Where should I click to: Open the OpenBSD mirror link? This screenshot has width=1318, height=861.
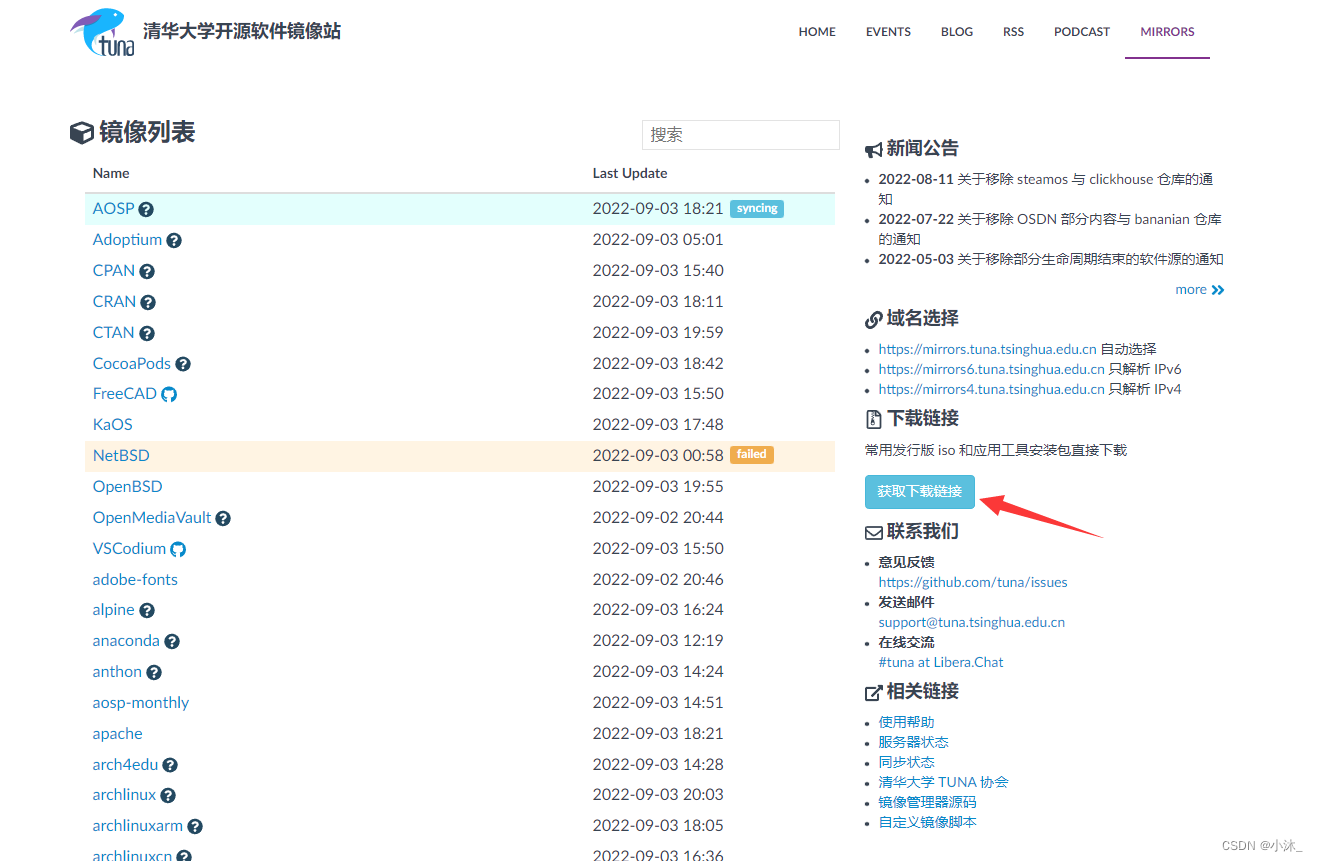(x=127, y=487)
